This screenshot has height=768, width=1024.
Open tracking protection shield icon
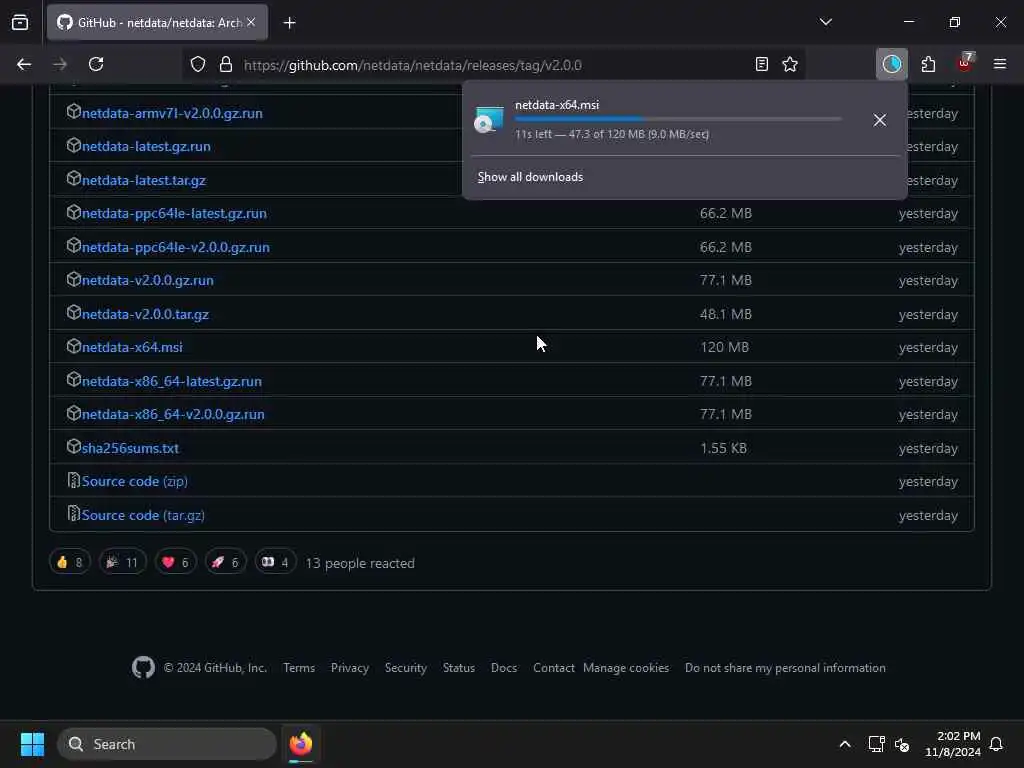coord(198,64)
